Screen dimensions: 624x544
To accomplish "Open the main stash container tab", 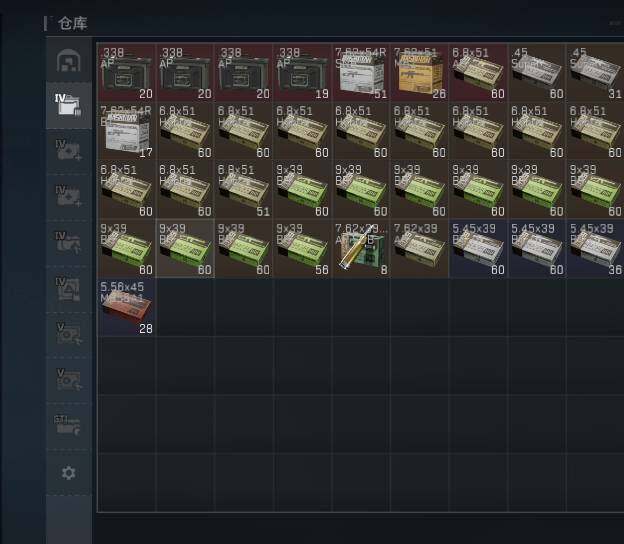I will pyautogui.click(x=69, y=60).
